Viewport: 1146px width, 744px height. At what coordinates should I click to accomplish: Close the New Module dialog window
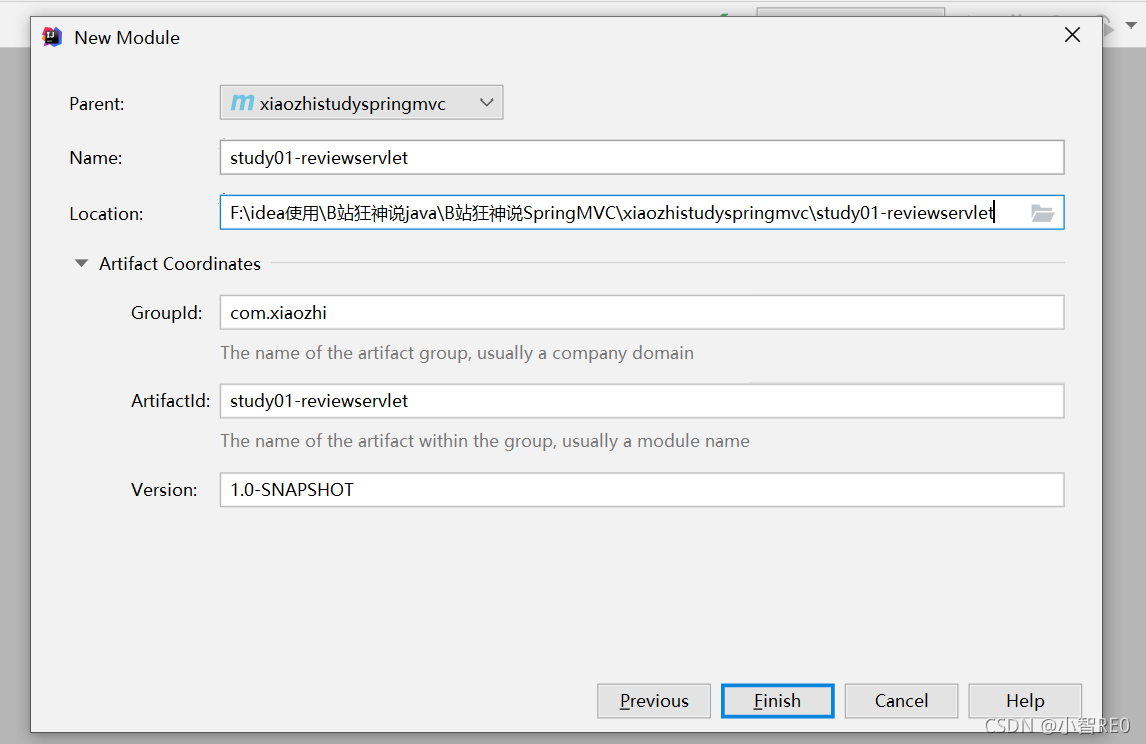tap(1072, 35)
